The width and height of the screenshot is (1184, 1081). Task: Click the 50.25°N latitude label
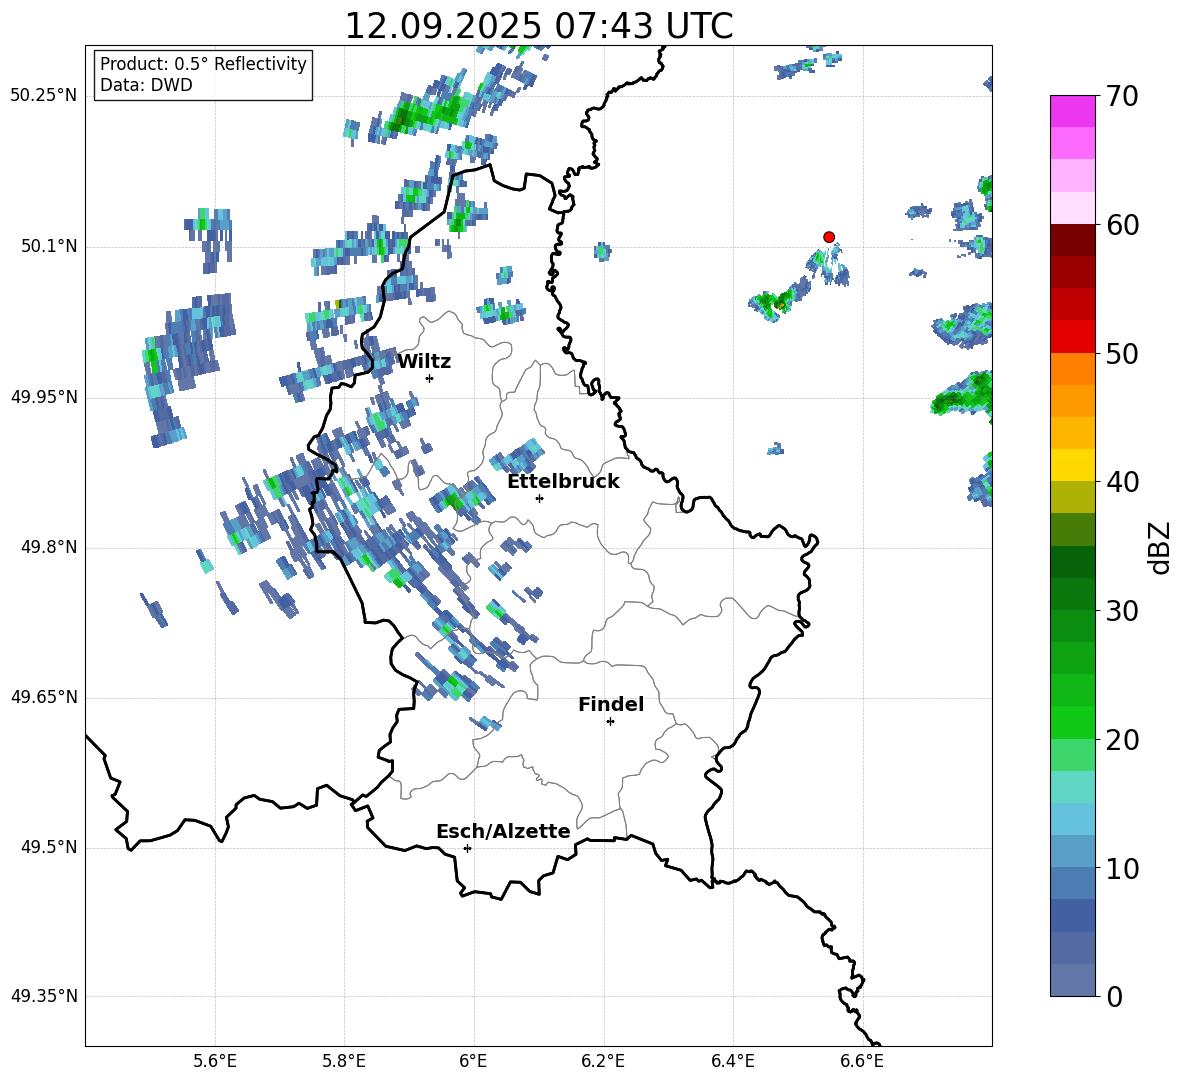[44, 96]
